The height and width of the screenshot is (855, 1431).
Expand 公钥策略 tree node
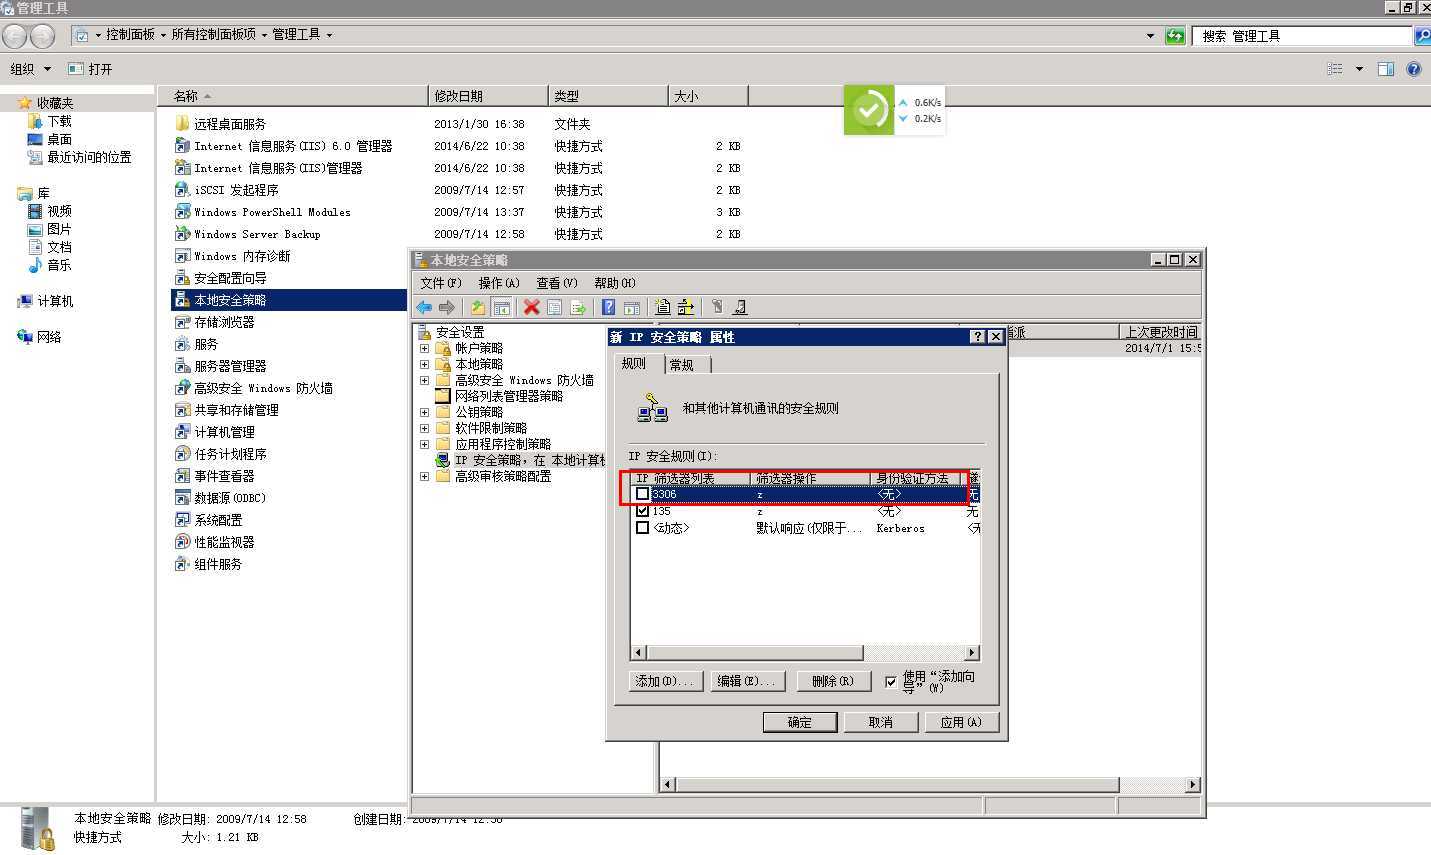[x=424, y=412]
